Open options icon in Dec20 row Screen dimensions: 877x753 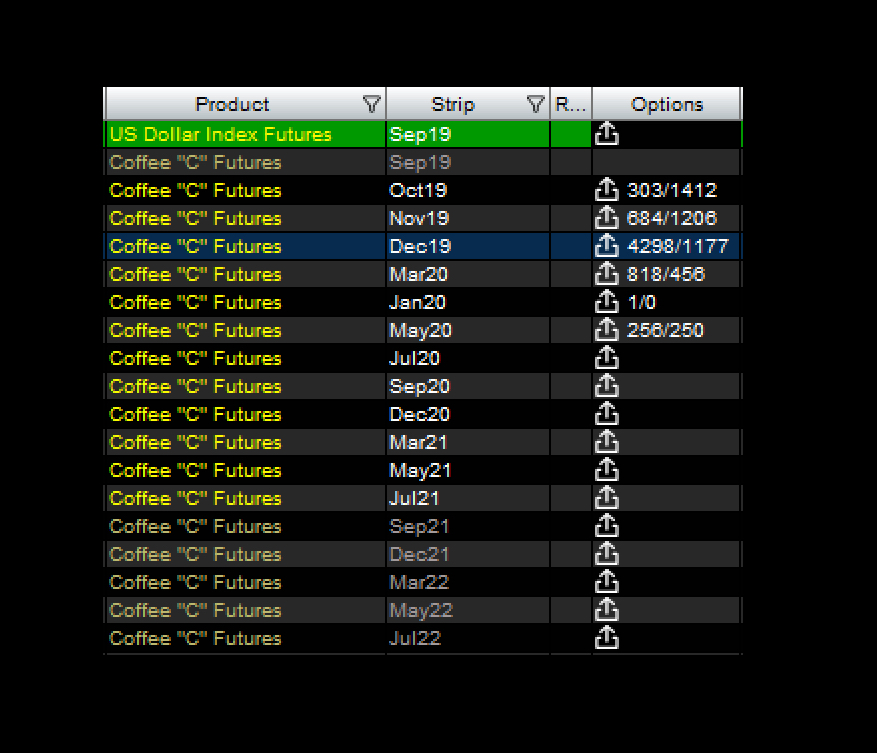(x=606, y=413)
